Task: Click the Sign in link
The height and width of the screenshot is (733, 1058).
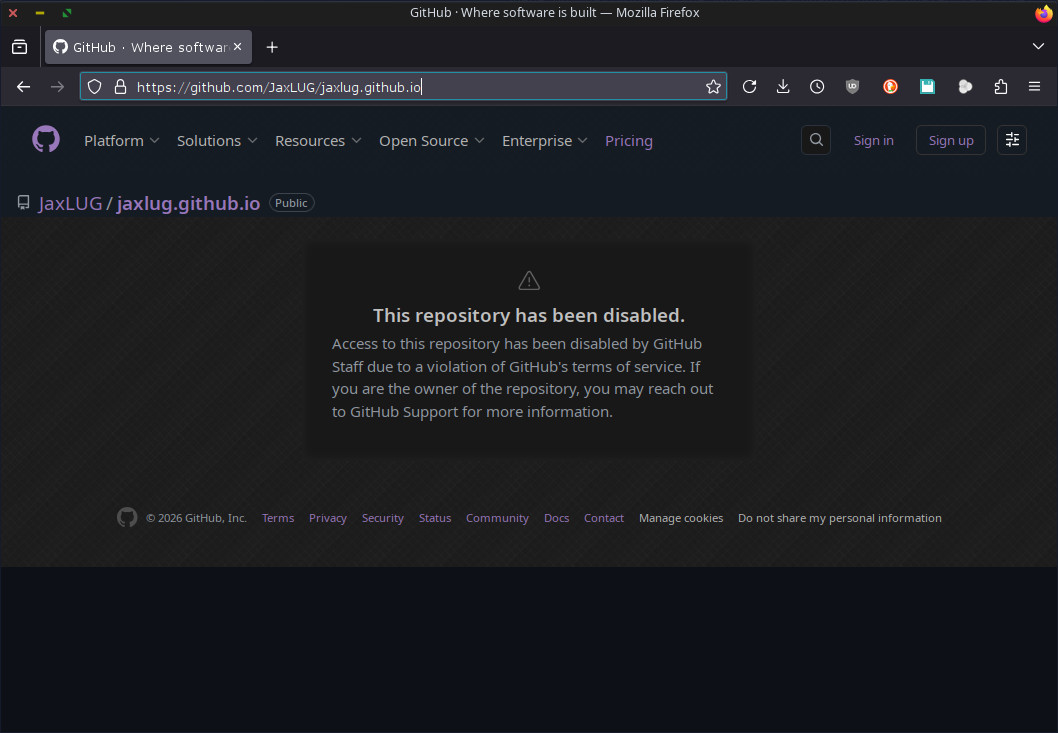Action: coord(873,140)
